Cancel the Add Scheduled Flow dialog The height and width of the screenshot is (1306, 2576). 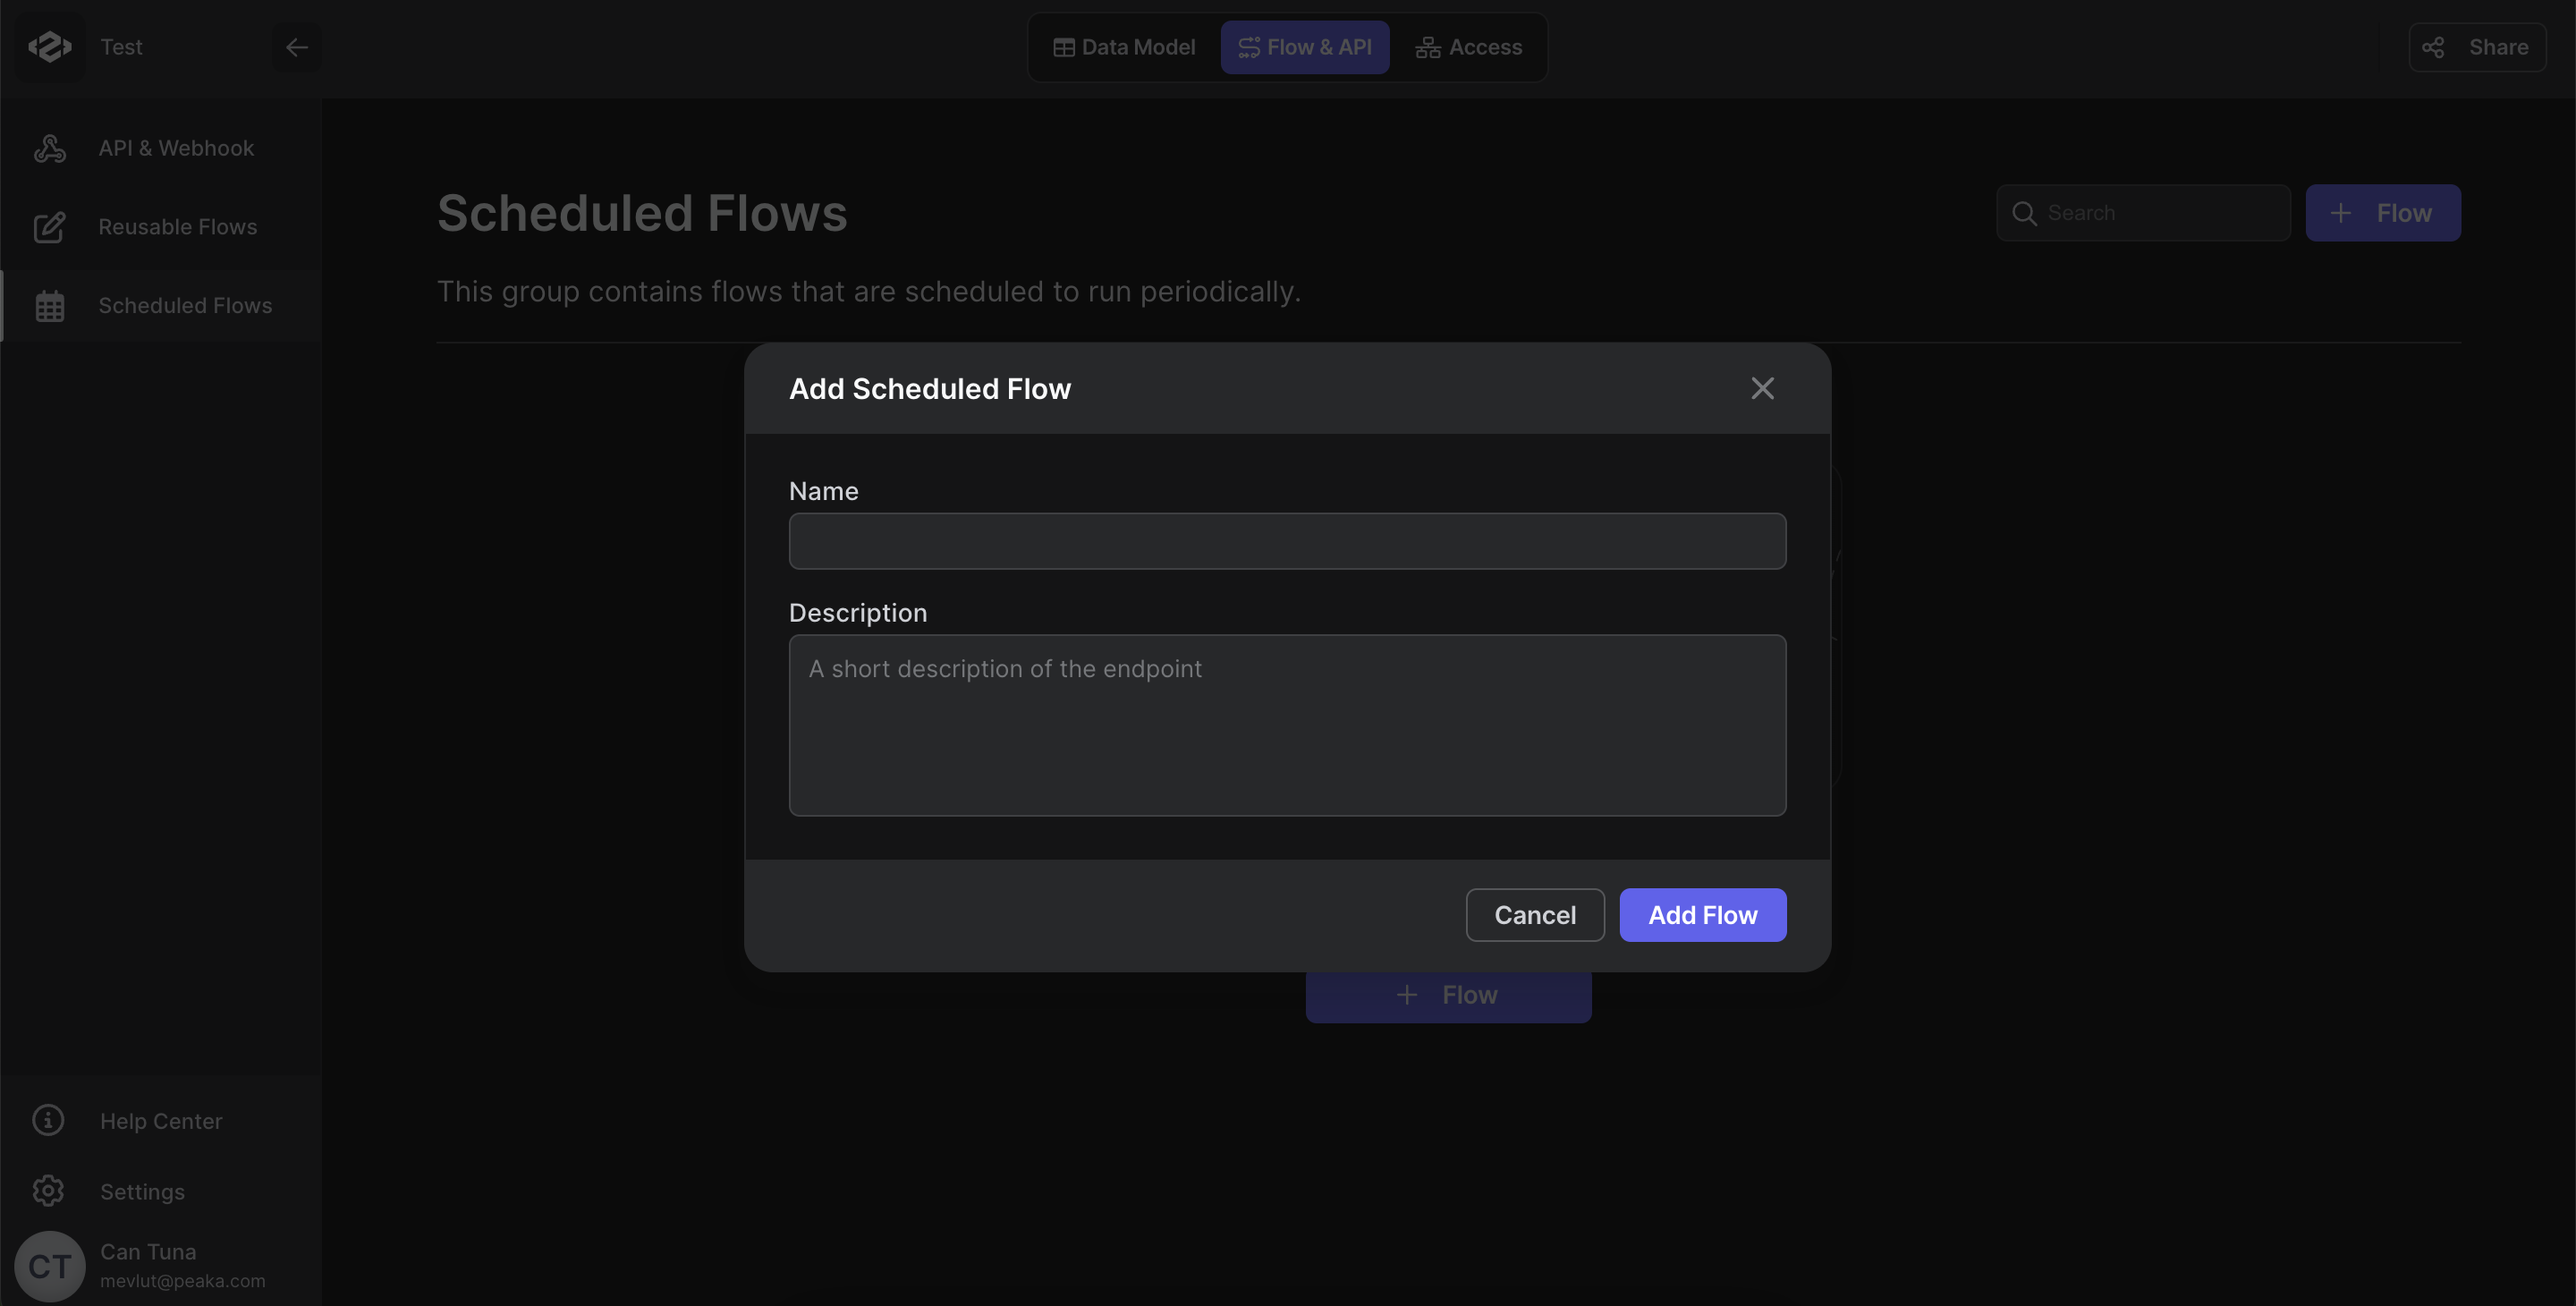(1535, 915)
